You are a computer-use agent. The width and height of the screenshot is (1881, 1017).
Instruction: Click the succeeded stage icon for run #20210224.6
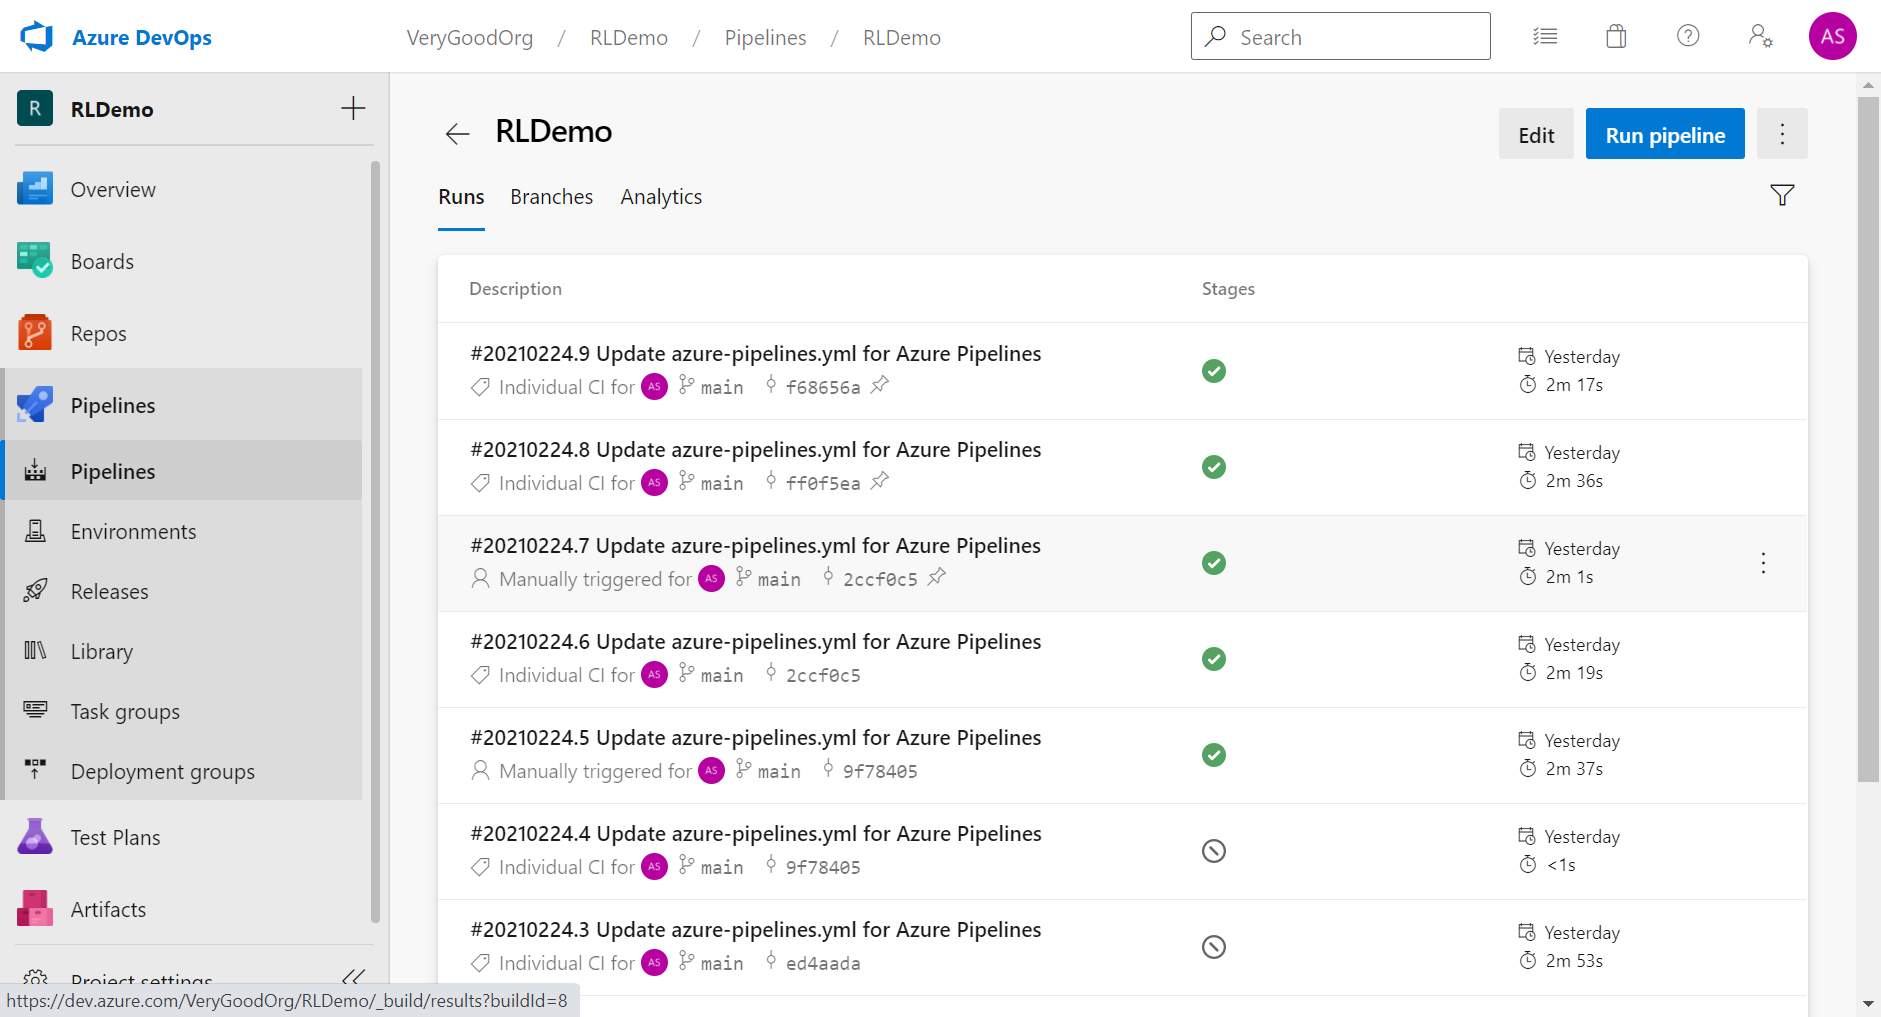(1213, 659)
